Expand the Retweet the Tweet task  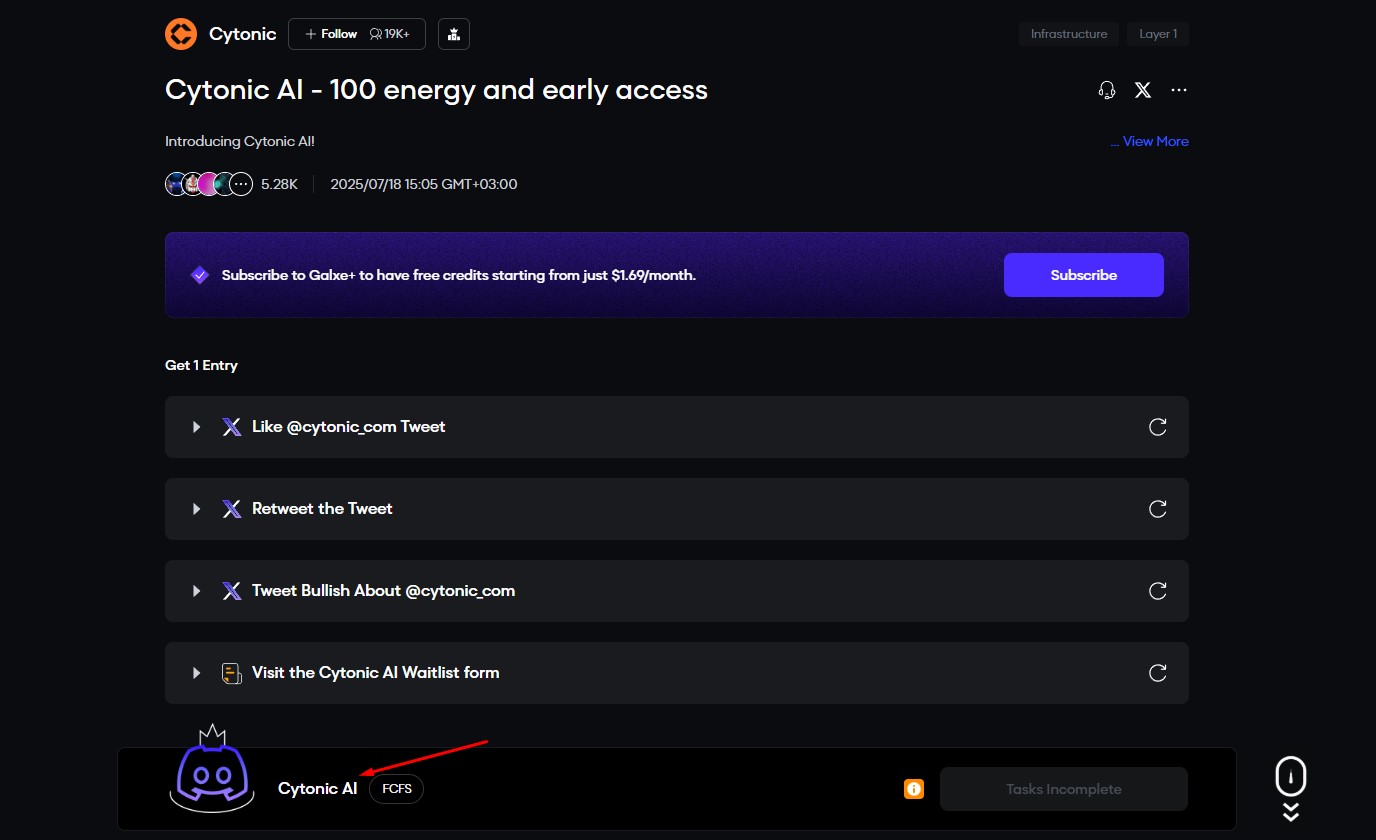(x=197, y=509)
